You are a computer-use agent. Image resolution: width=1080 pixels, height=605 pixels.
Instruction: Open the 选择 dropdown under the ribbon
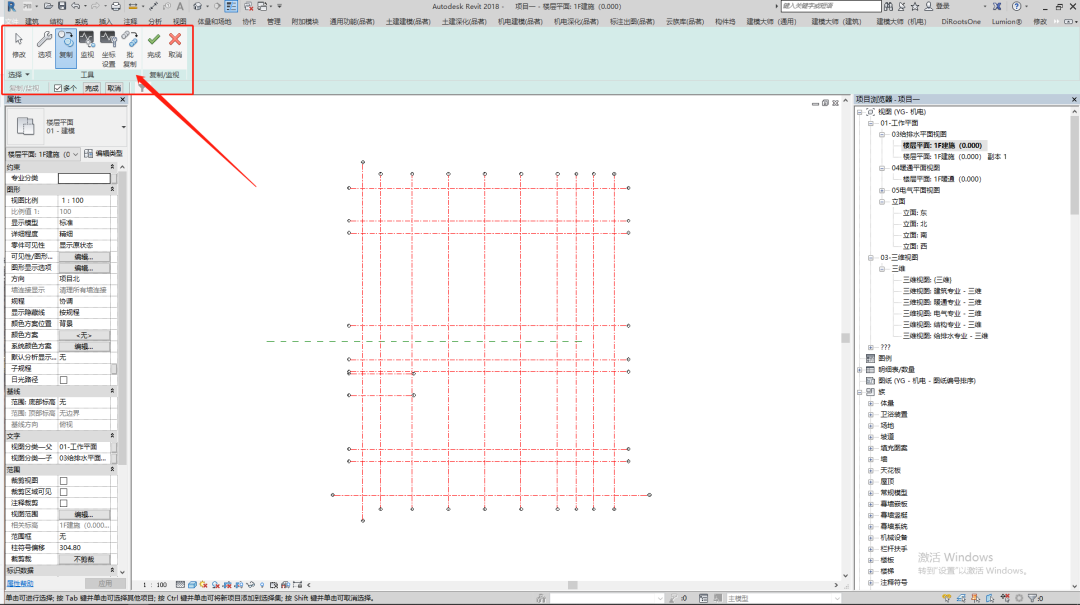(x=19, y=74)
